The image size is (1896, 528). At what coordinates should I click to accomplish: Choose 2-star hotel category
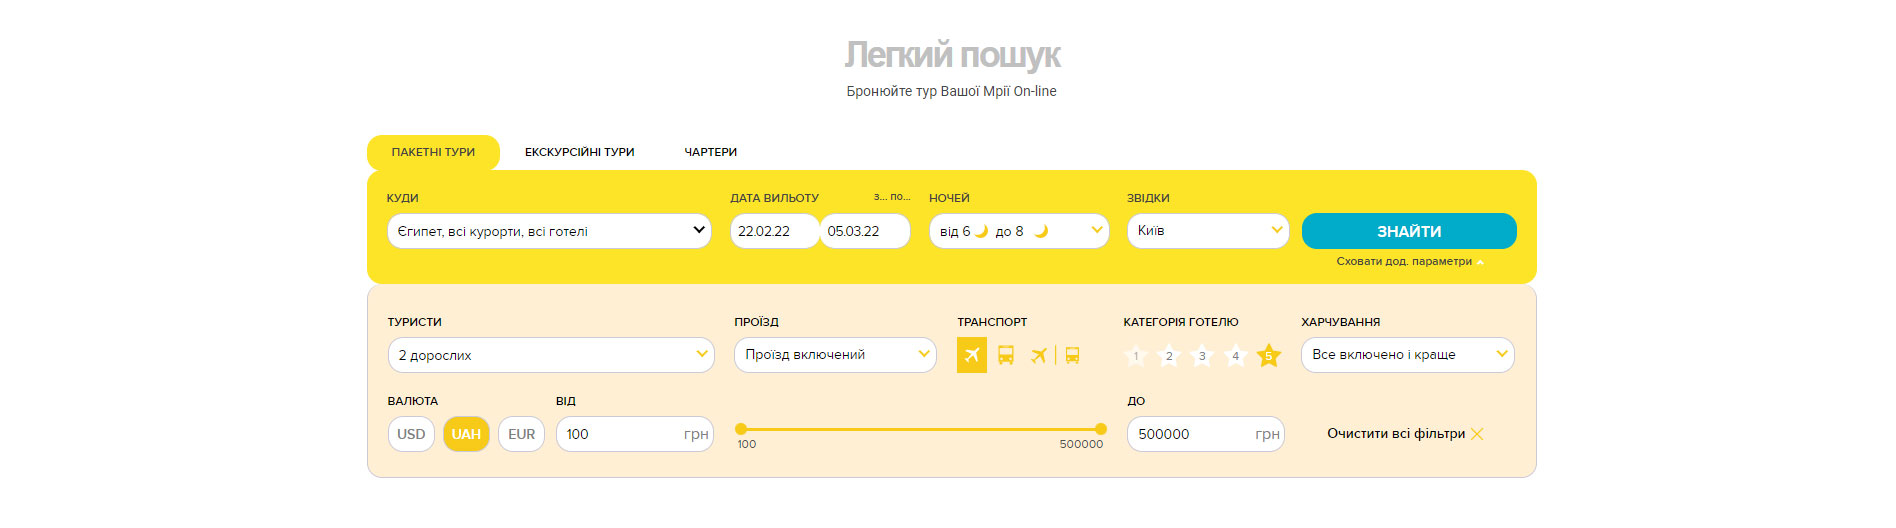coord(1169,355)
